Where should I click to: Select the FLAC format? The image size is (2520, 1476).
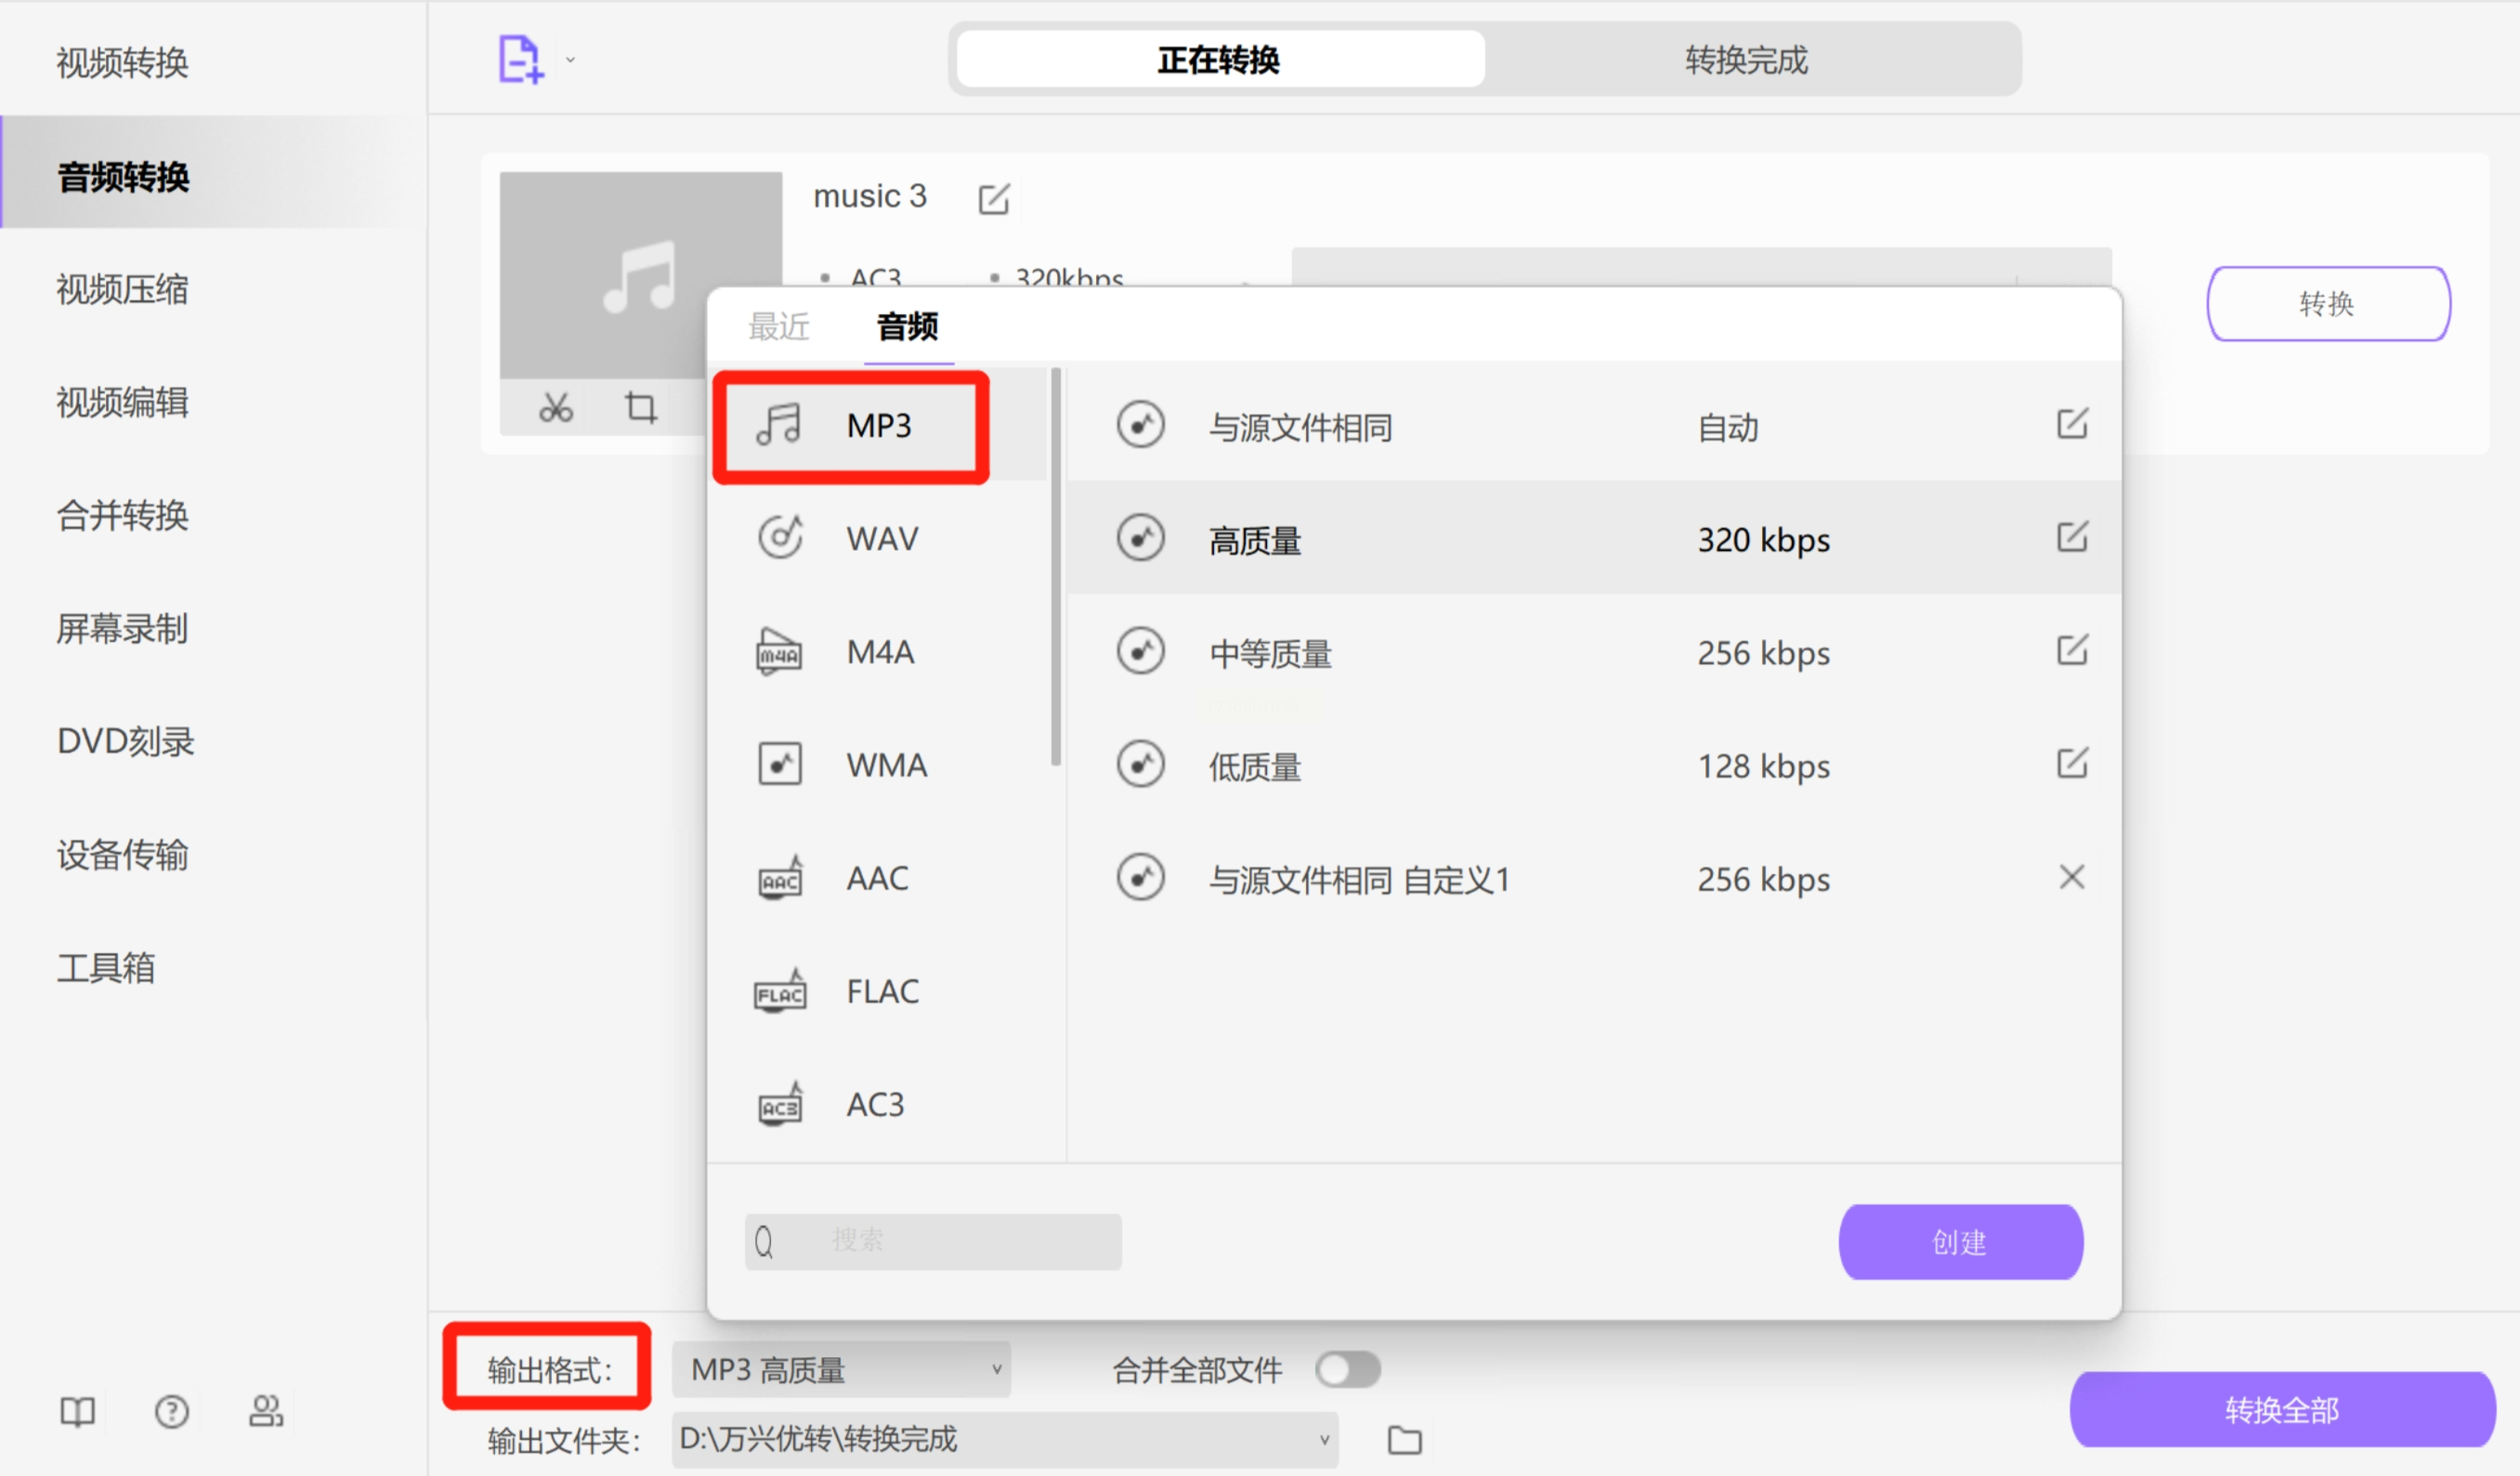[x=880, y=991]
